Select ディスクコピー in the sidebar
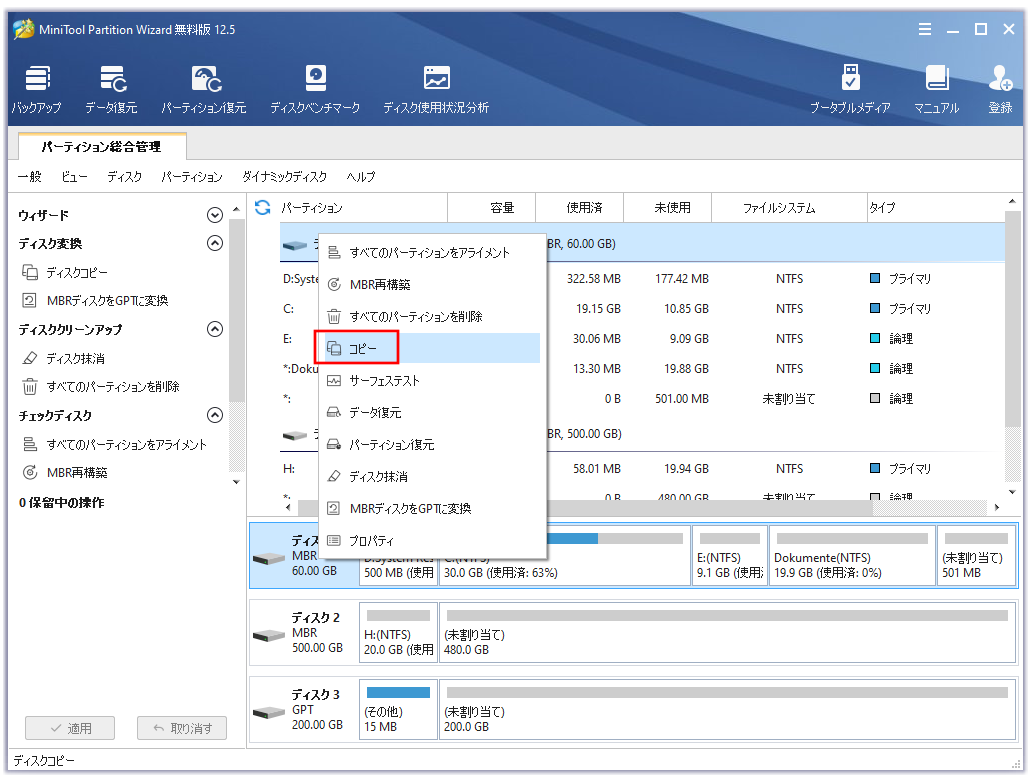 point(75,271)
